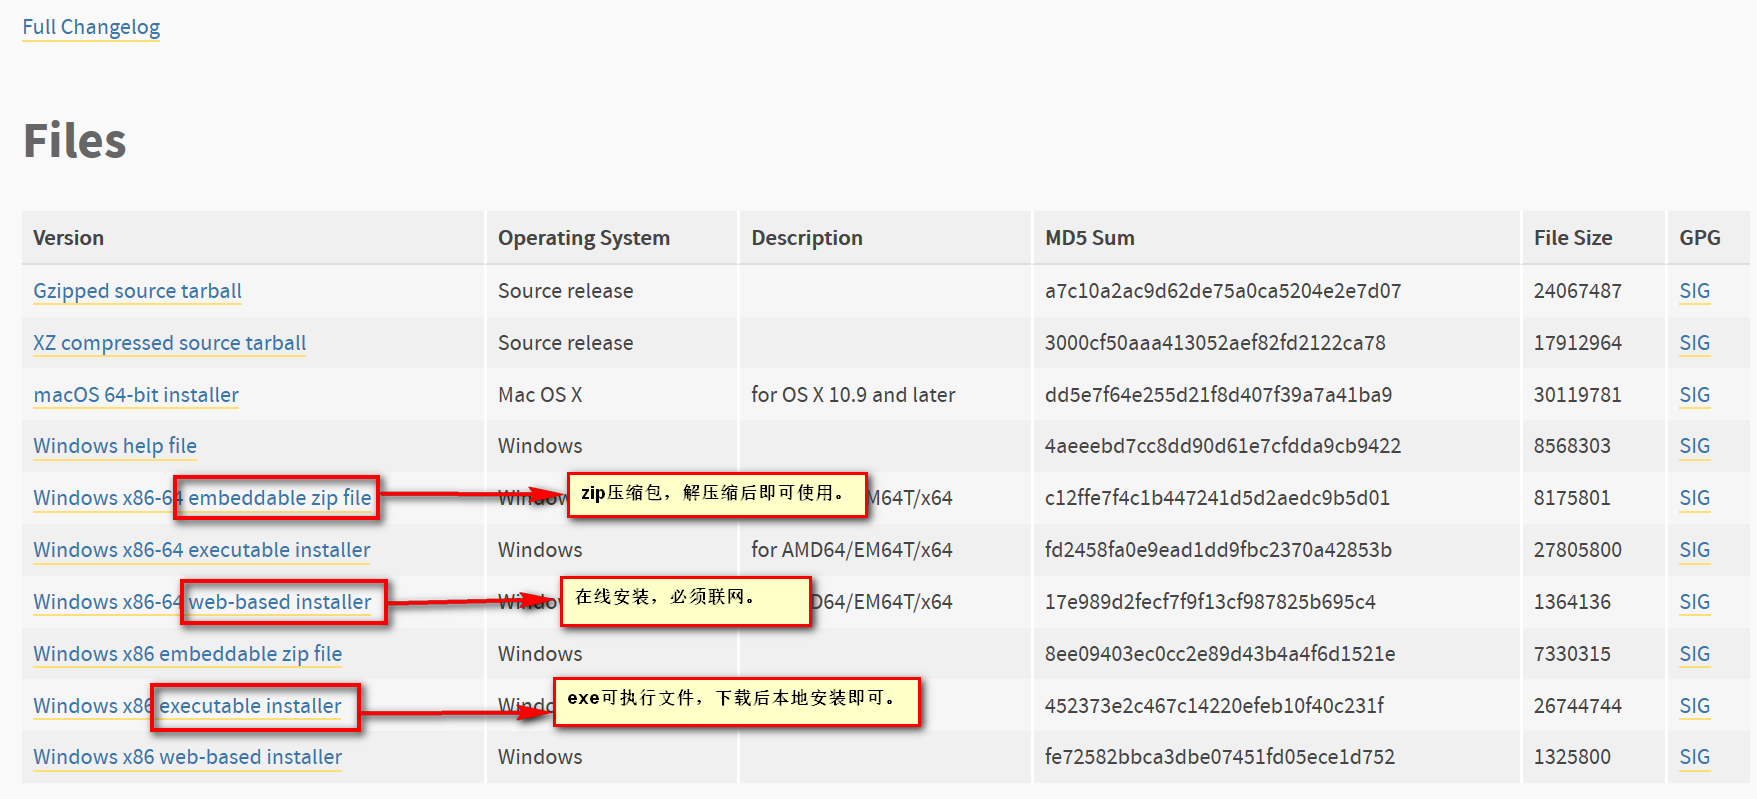Screen dimensions: 1757x799
Task: Select file size 24067487
Action: [x=1578, y=291]
